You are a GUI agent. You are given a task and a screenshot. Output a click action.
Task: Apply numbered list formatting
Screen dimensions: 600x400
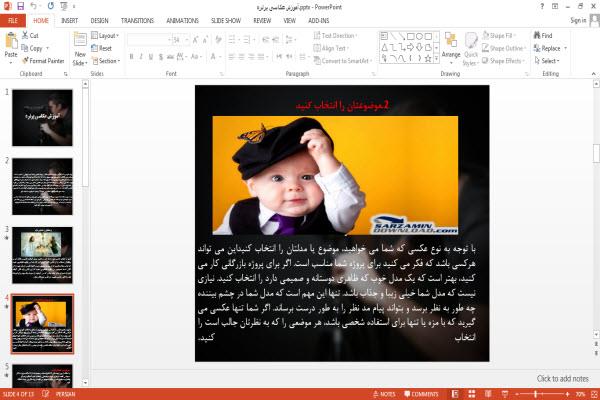[x=248, y=40]
